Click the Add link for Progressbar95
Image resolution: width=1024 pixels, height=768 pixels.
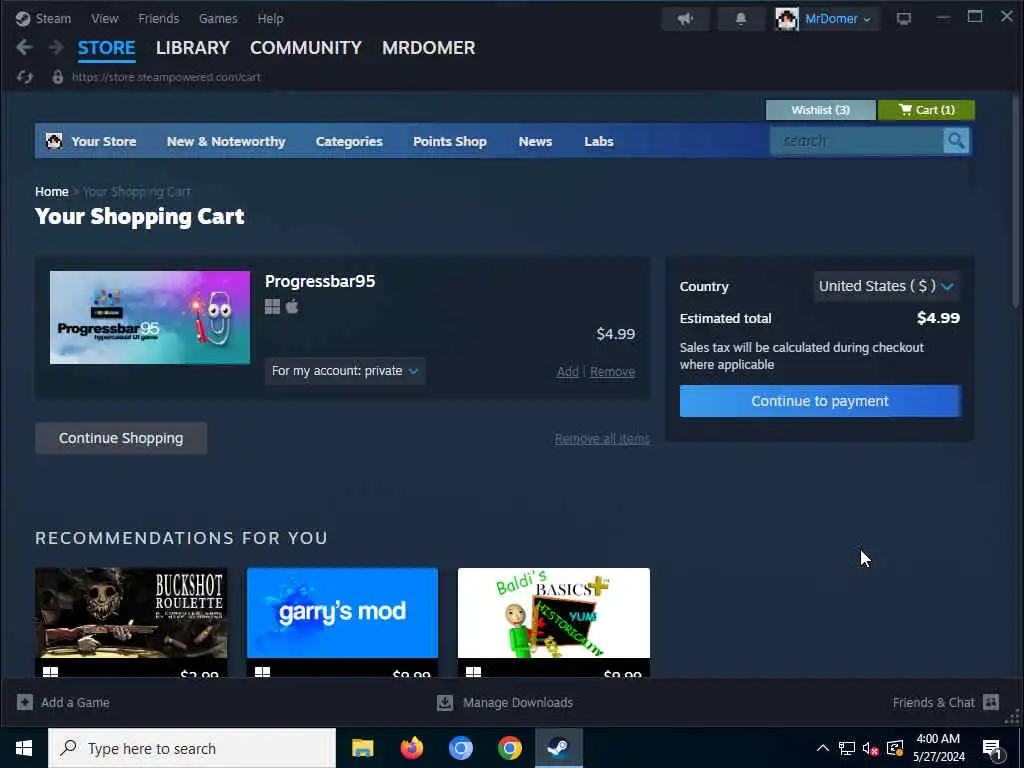pos(568,372)
